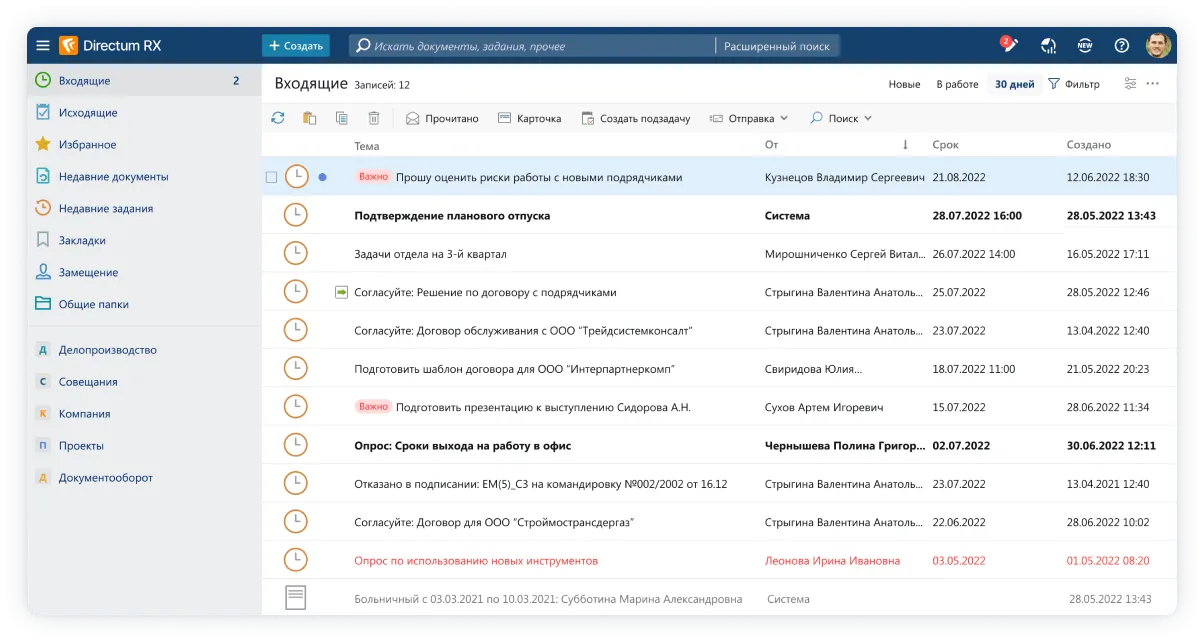1204x642 pixels.
Task: Toggle the hamburger navigation menu
Action: (42, 46)
